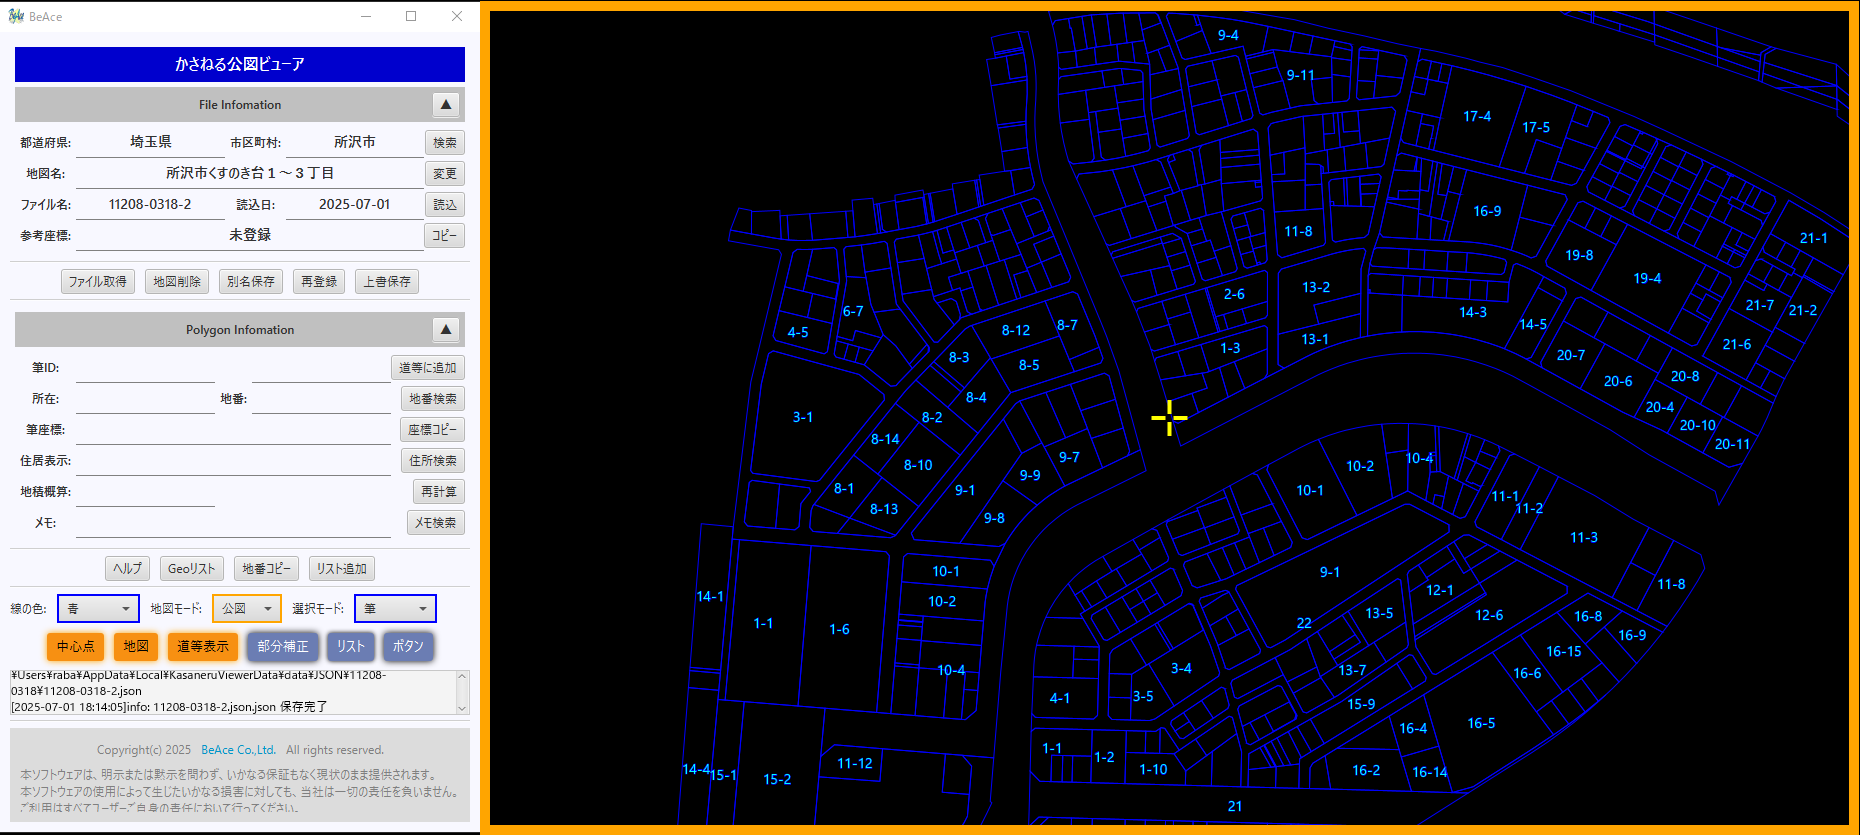Select parcel labeled 13-2 on the map
The image size is (1860, 835).
1316,288
